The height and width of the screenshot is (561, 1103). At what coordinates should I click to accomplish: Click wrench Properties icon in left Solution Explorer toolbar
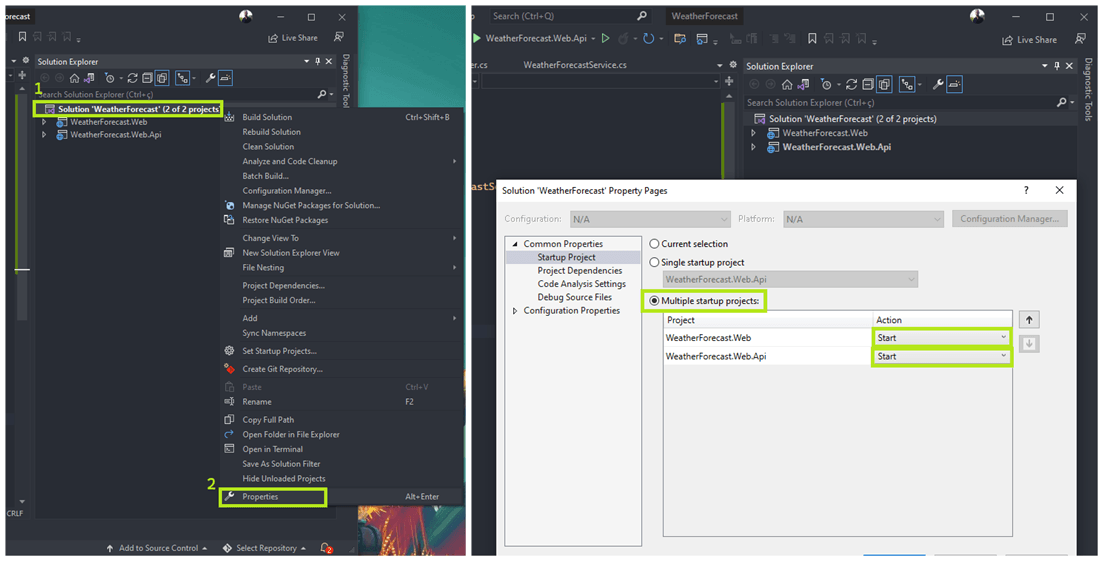(210, 78)
